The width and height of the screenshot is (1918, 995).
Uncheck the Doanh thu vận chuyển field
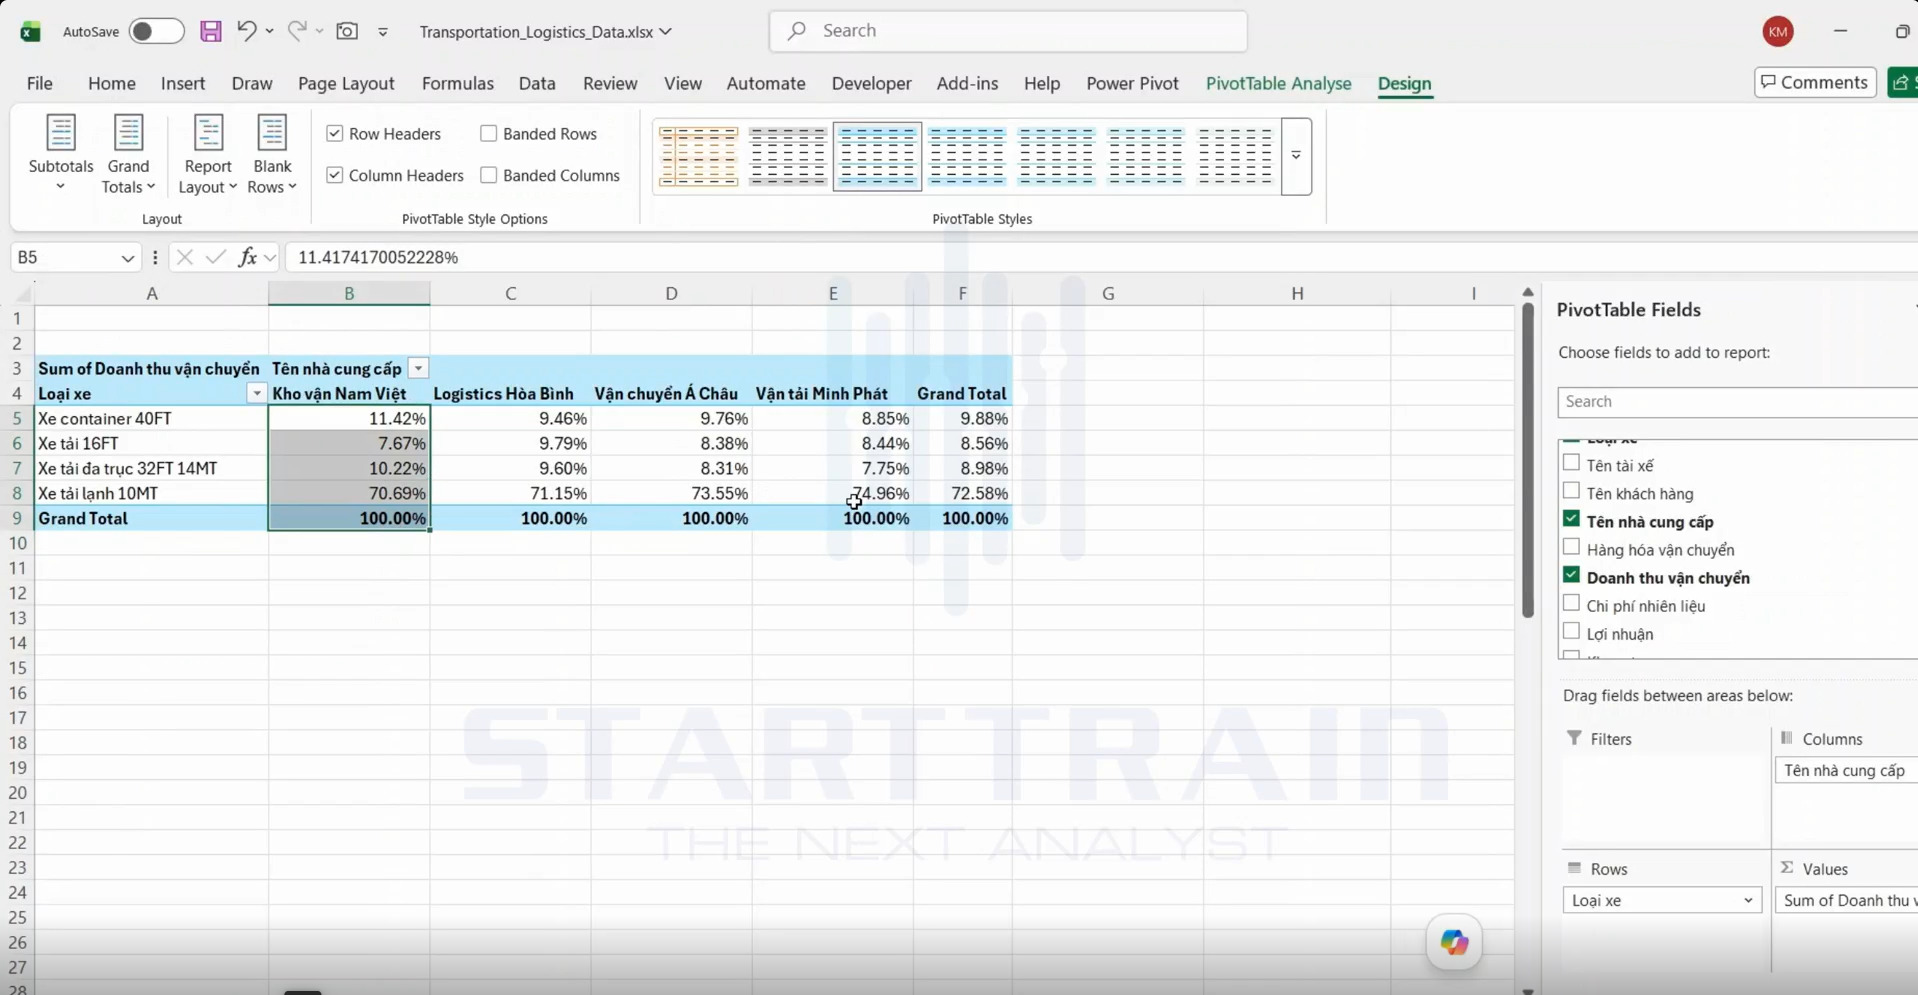click(x=1571, y=575)
